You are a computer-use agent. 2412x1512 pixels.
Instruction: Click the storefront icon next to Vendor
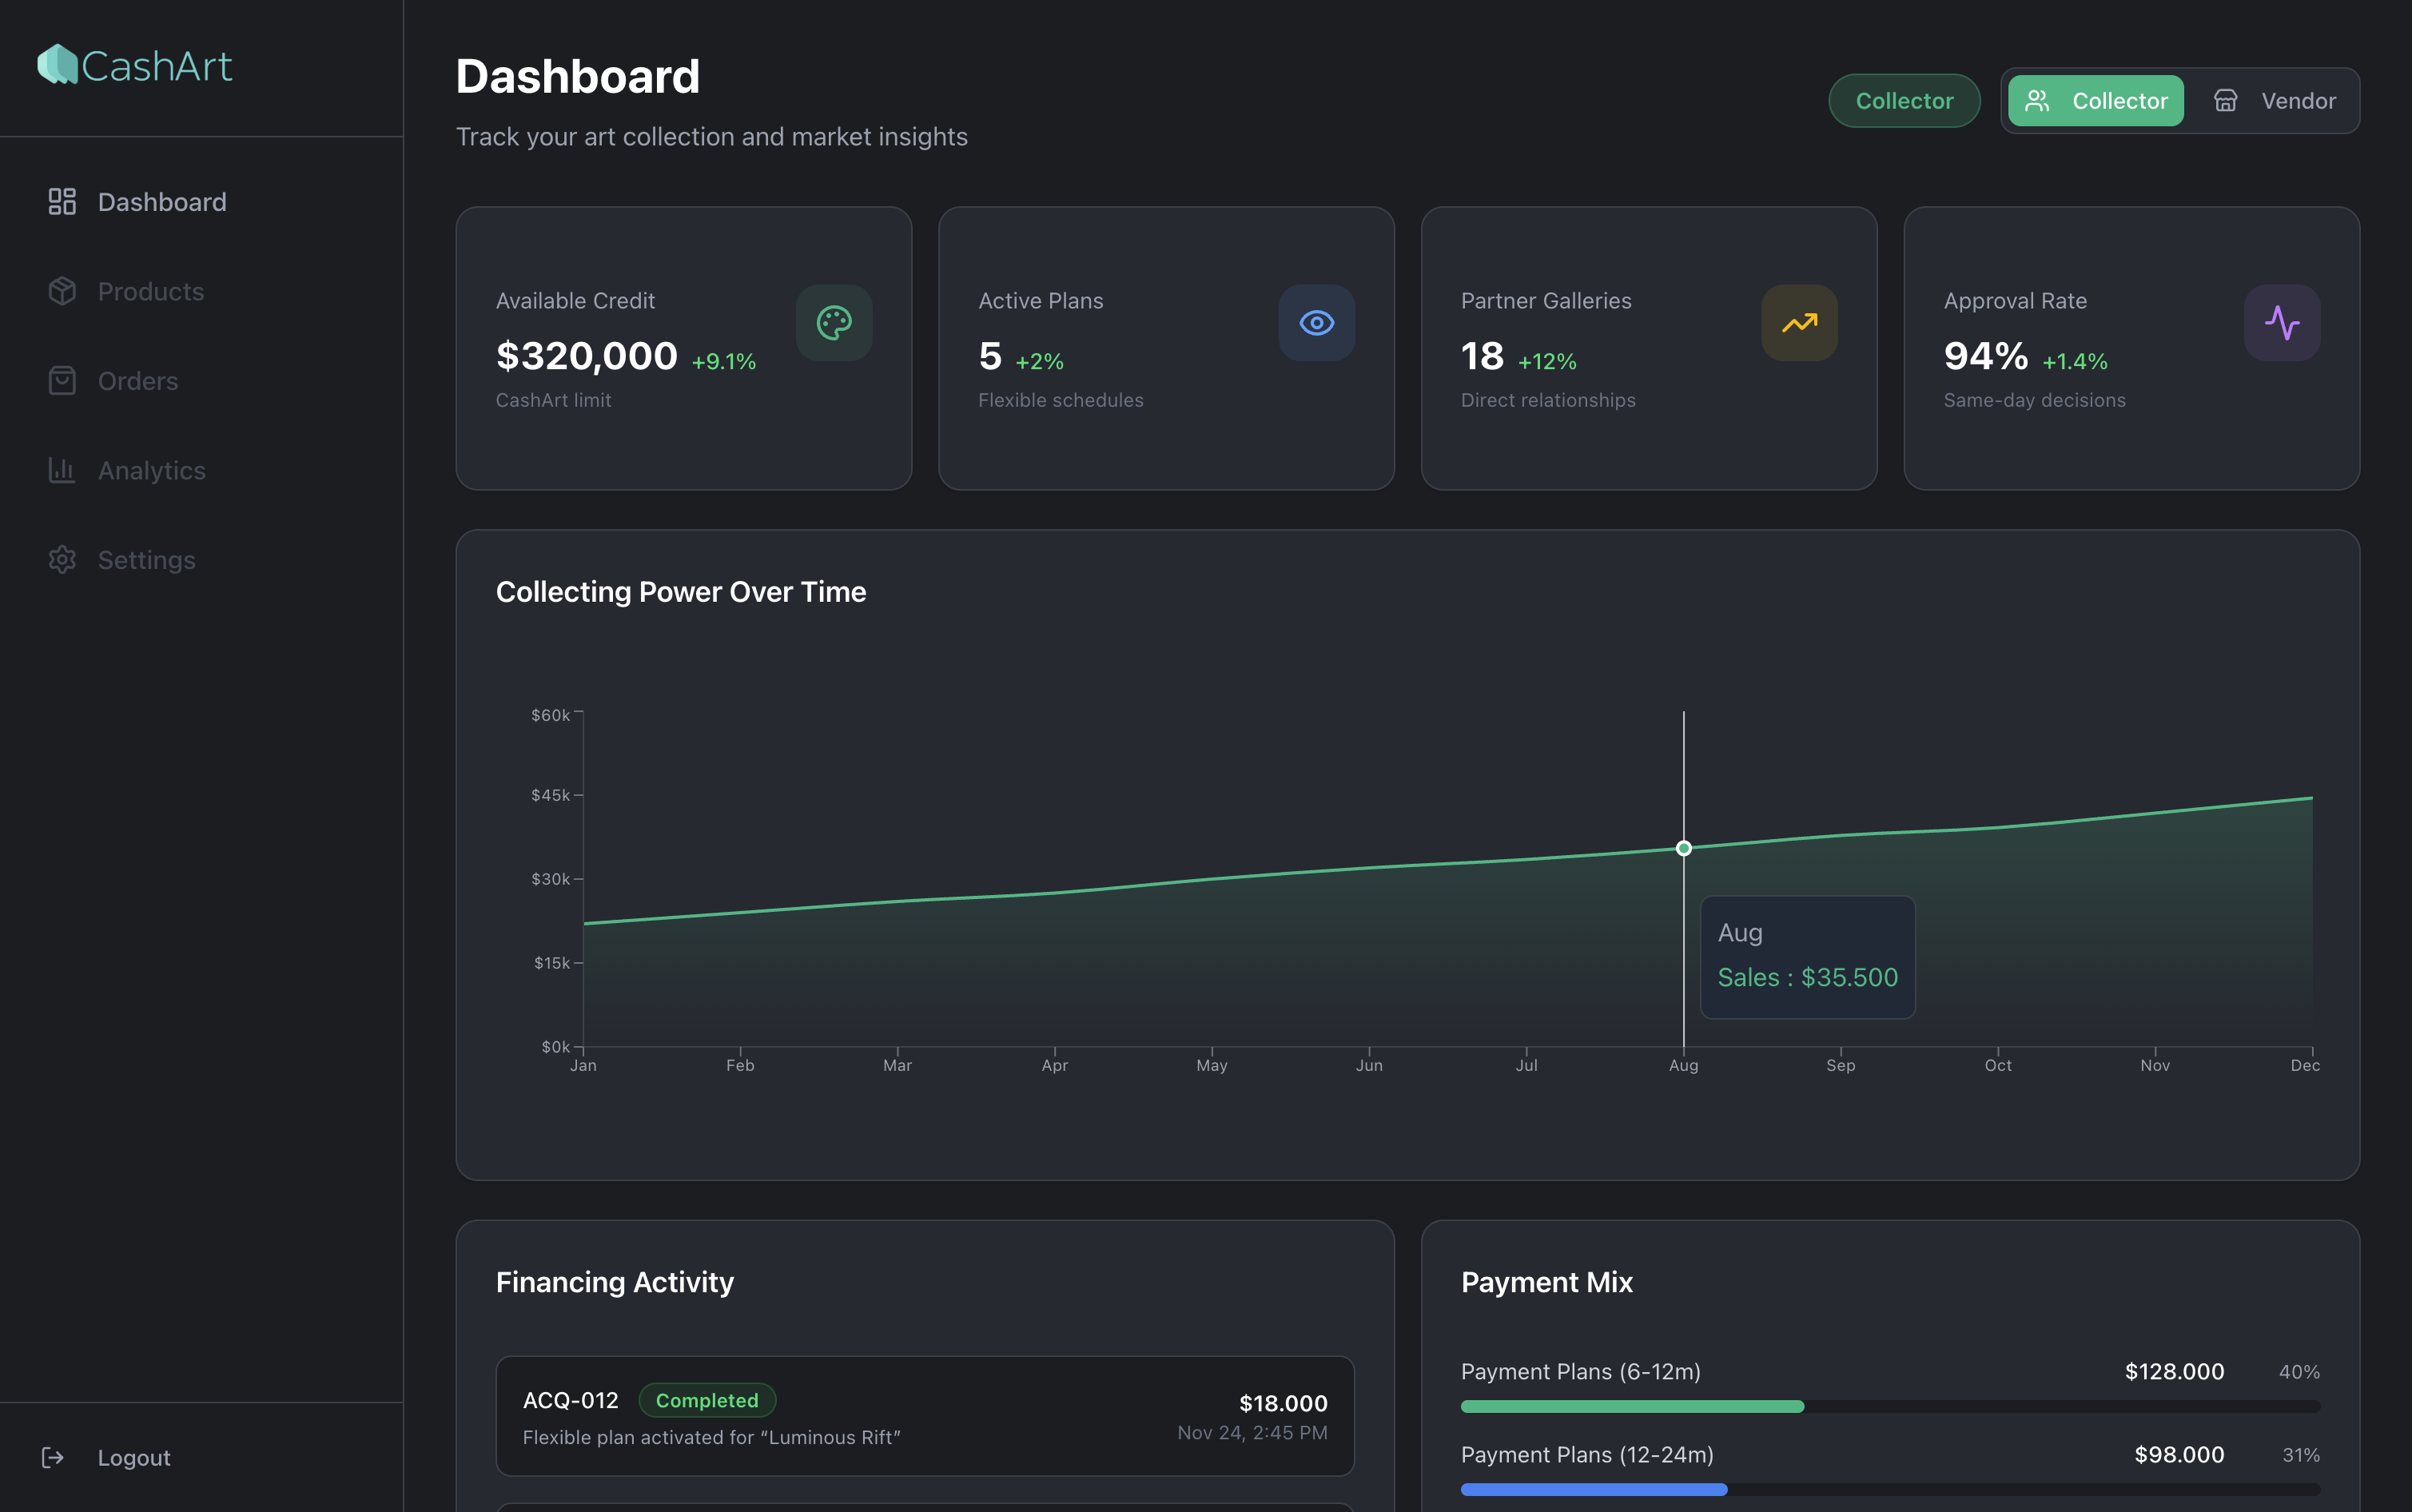click(x=2225, y=100)
